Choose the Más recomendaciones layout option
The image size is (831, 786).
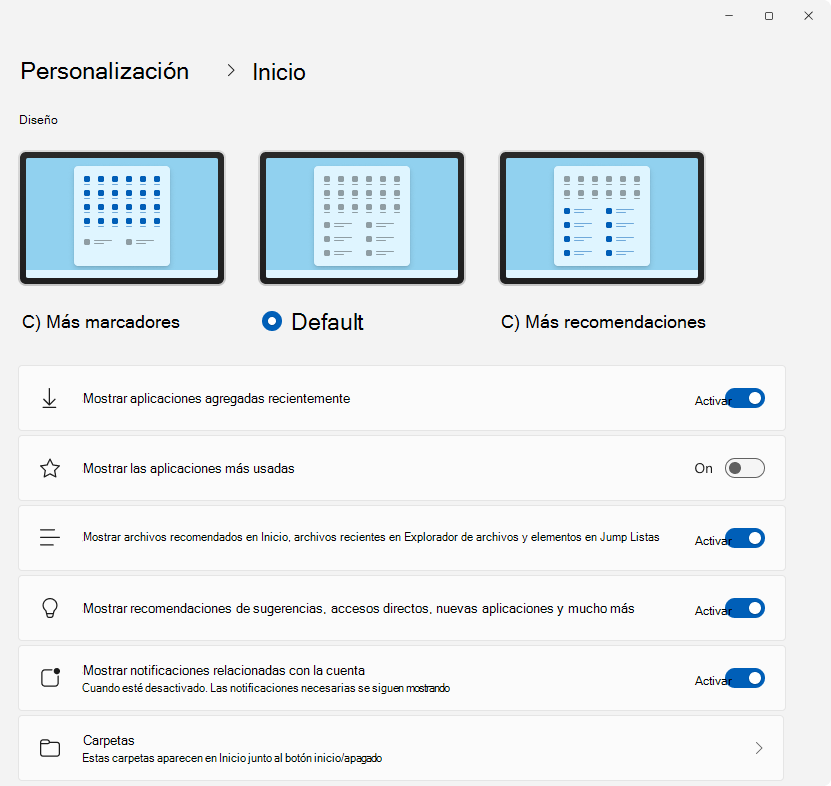point(603,322)
